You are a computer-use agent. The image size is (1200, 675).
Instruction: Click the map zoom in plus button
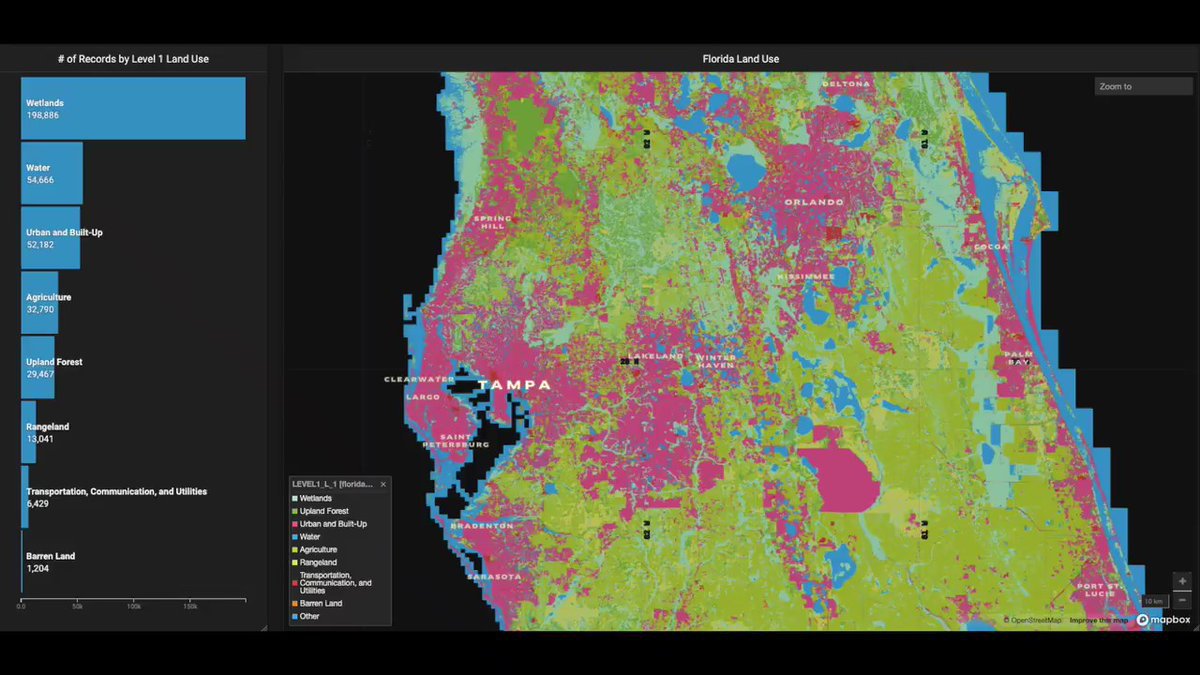click(1182, 582)
